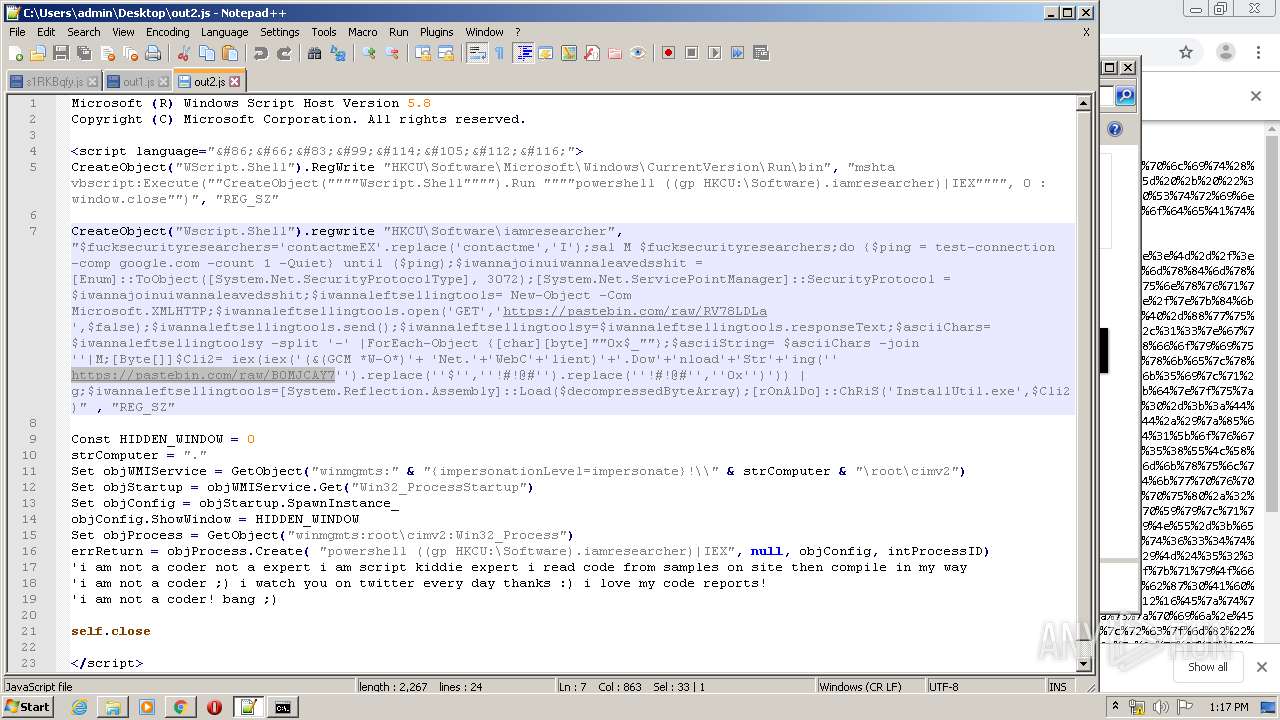Screen dimensions: 1280x720
Task: Open Internet Explorer from taskbar
Action: click(79, 707)
